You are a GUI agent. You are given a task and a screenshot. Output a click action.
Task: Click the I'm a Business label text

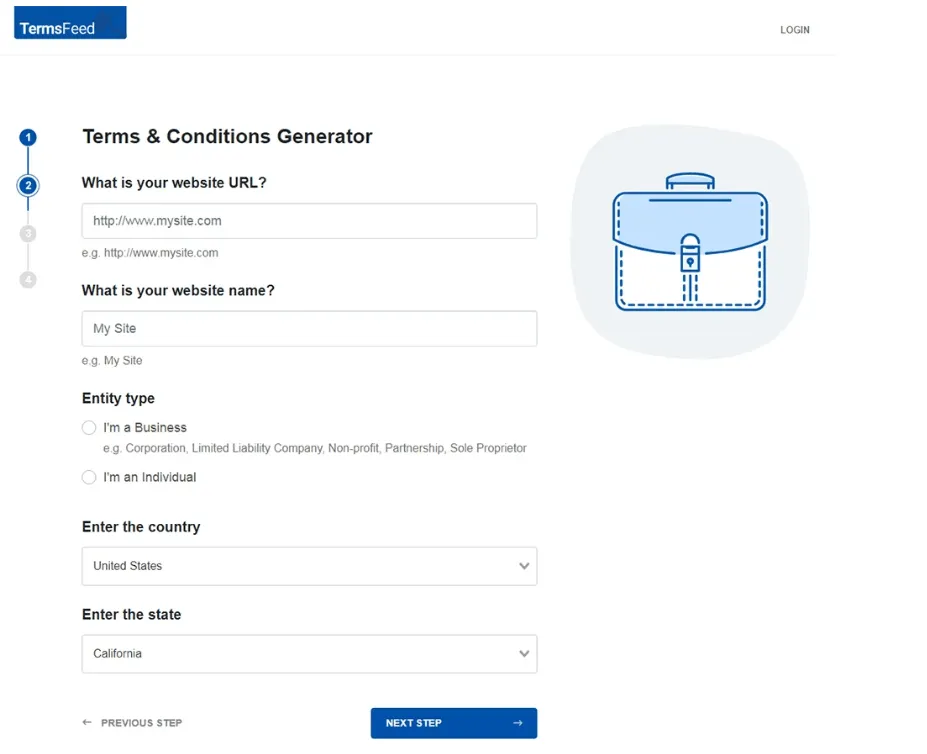[x=145, y=428]
